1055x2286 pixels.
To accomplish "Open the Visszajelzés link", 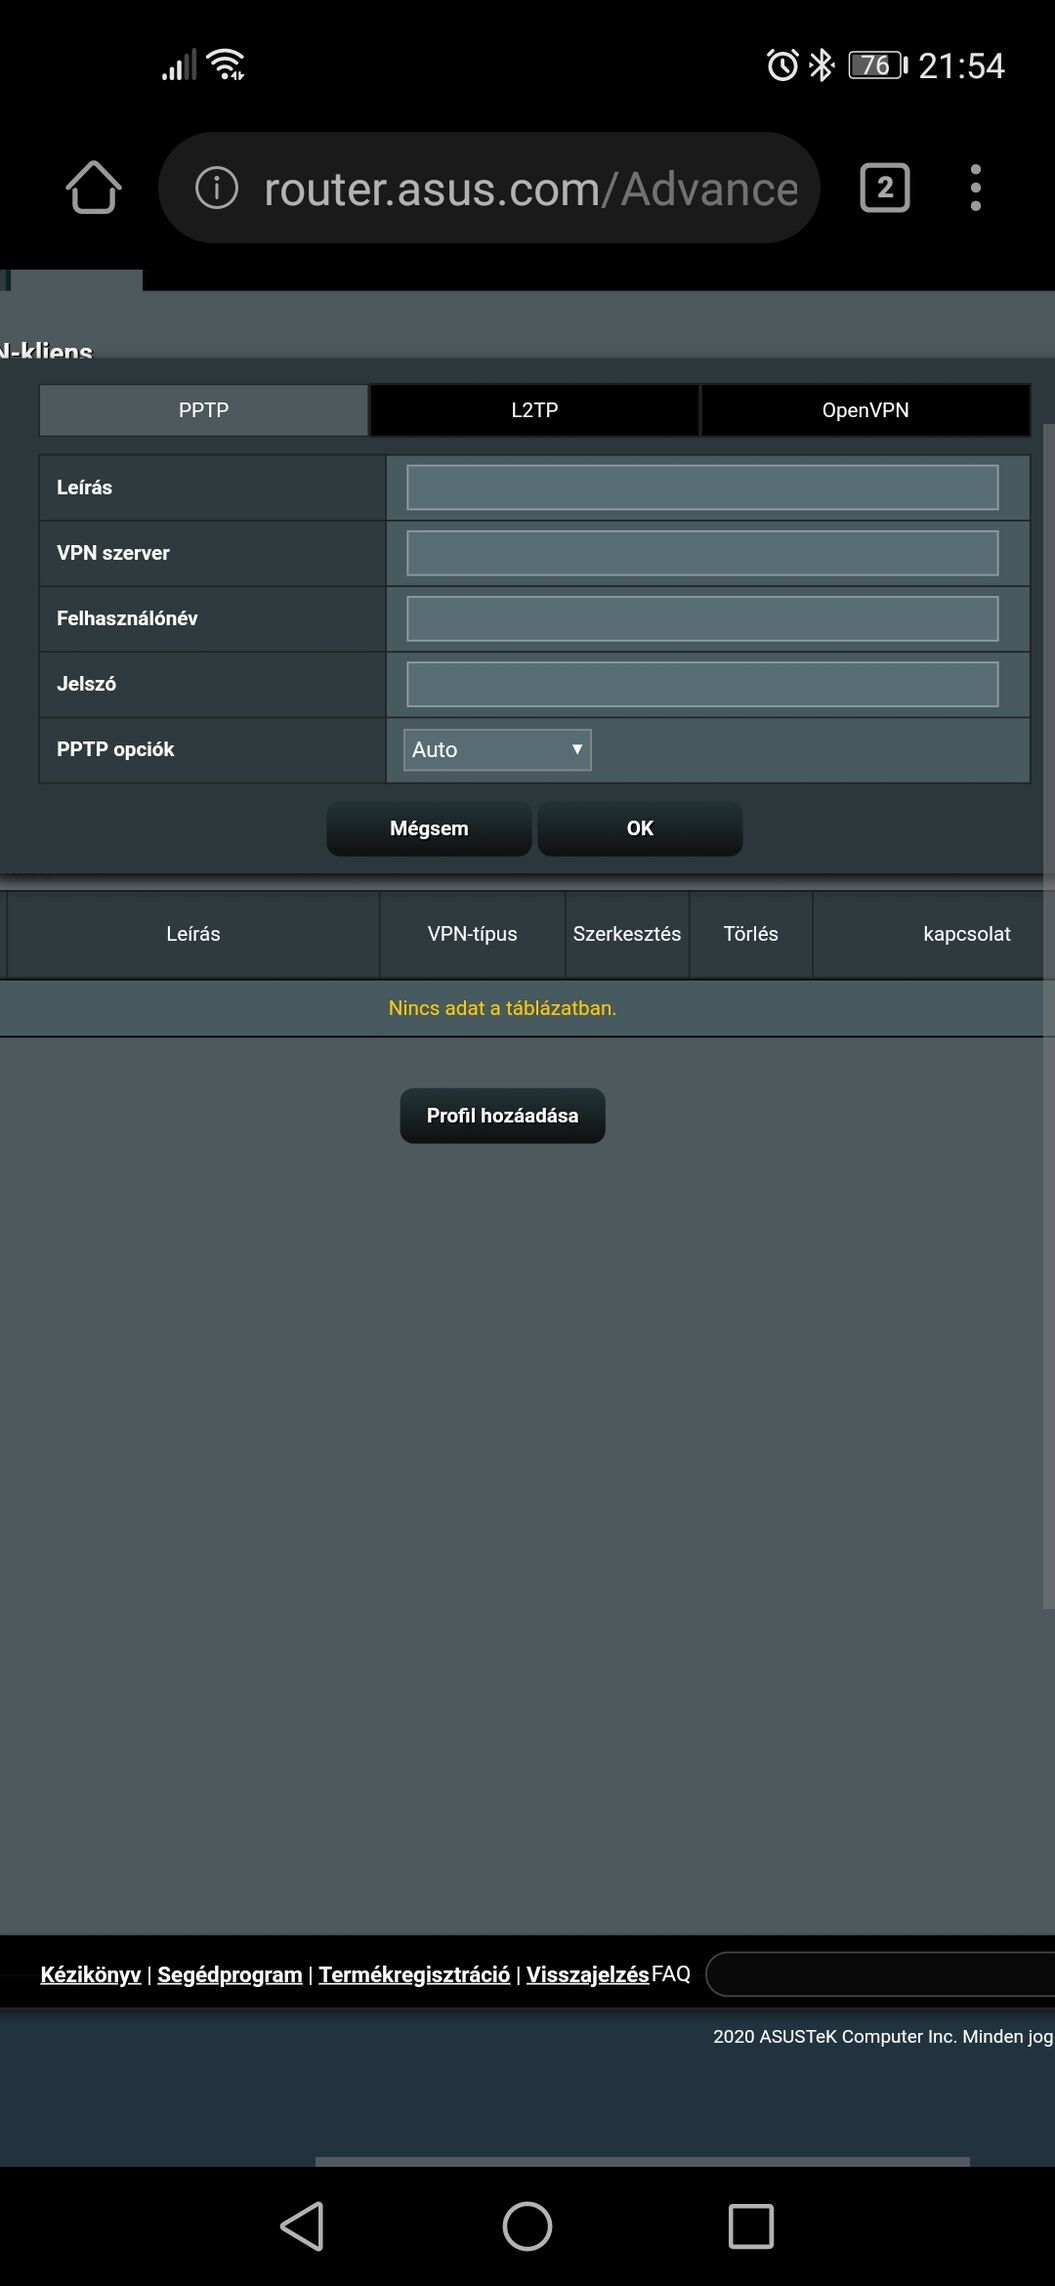I will point(588,1974).
